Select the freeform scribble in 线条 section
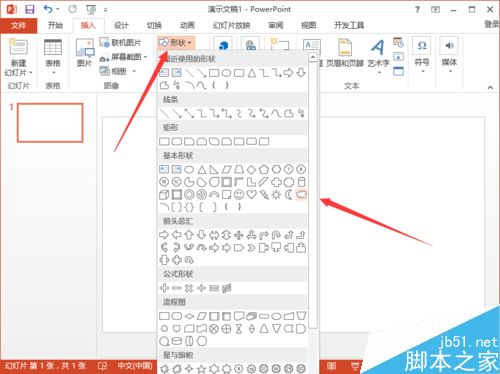 (x=301, y=113)
